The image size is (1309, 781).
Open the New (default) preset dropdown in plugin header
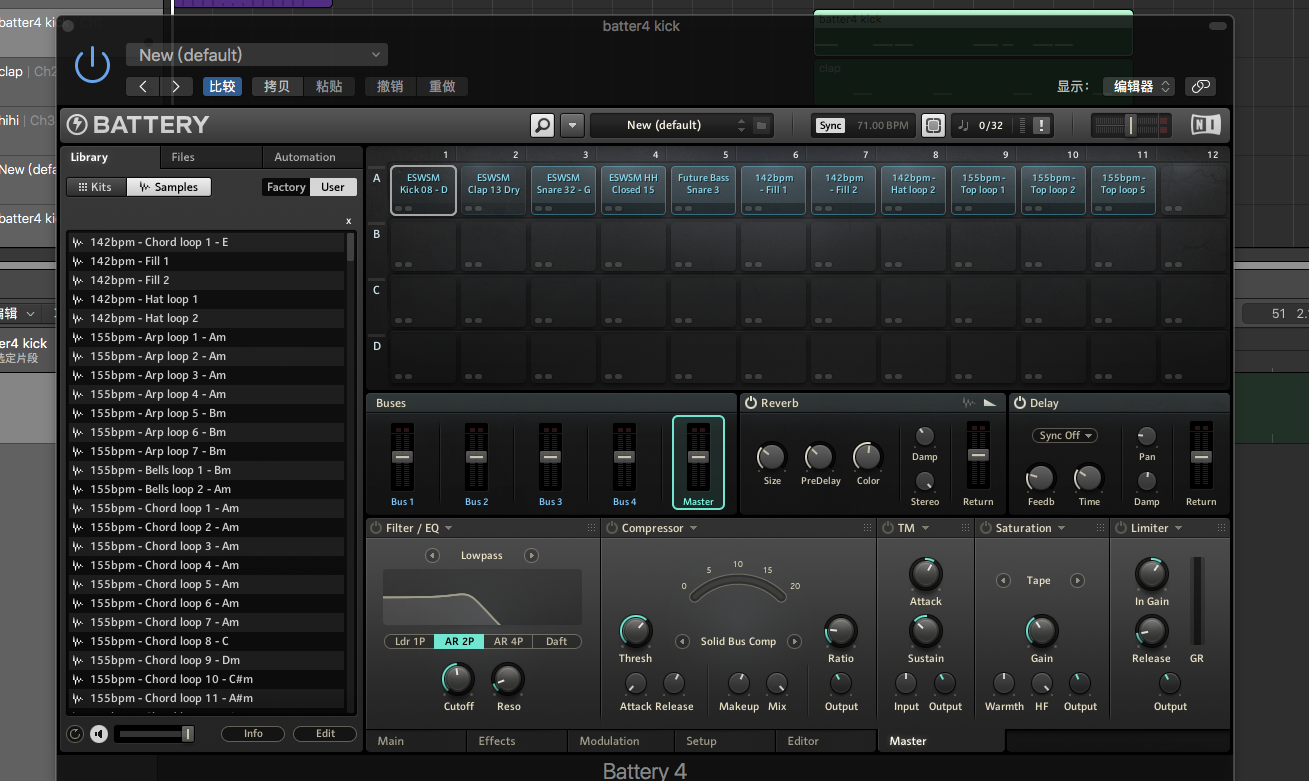257,55
